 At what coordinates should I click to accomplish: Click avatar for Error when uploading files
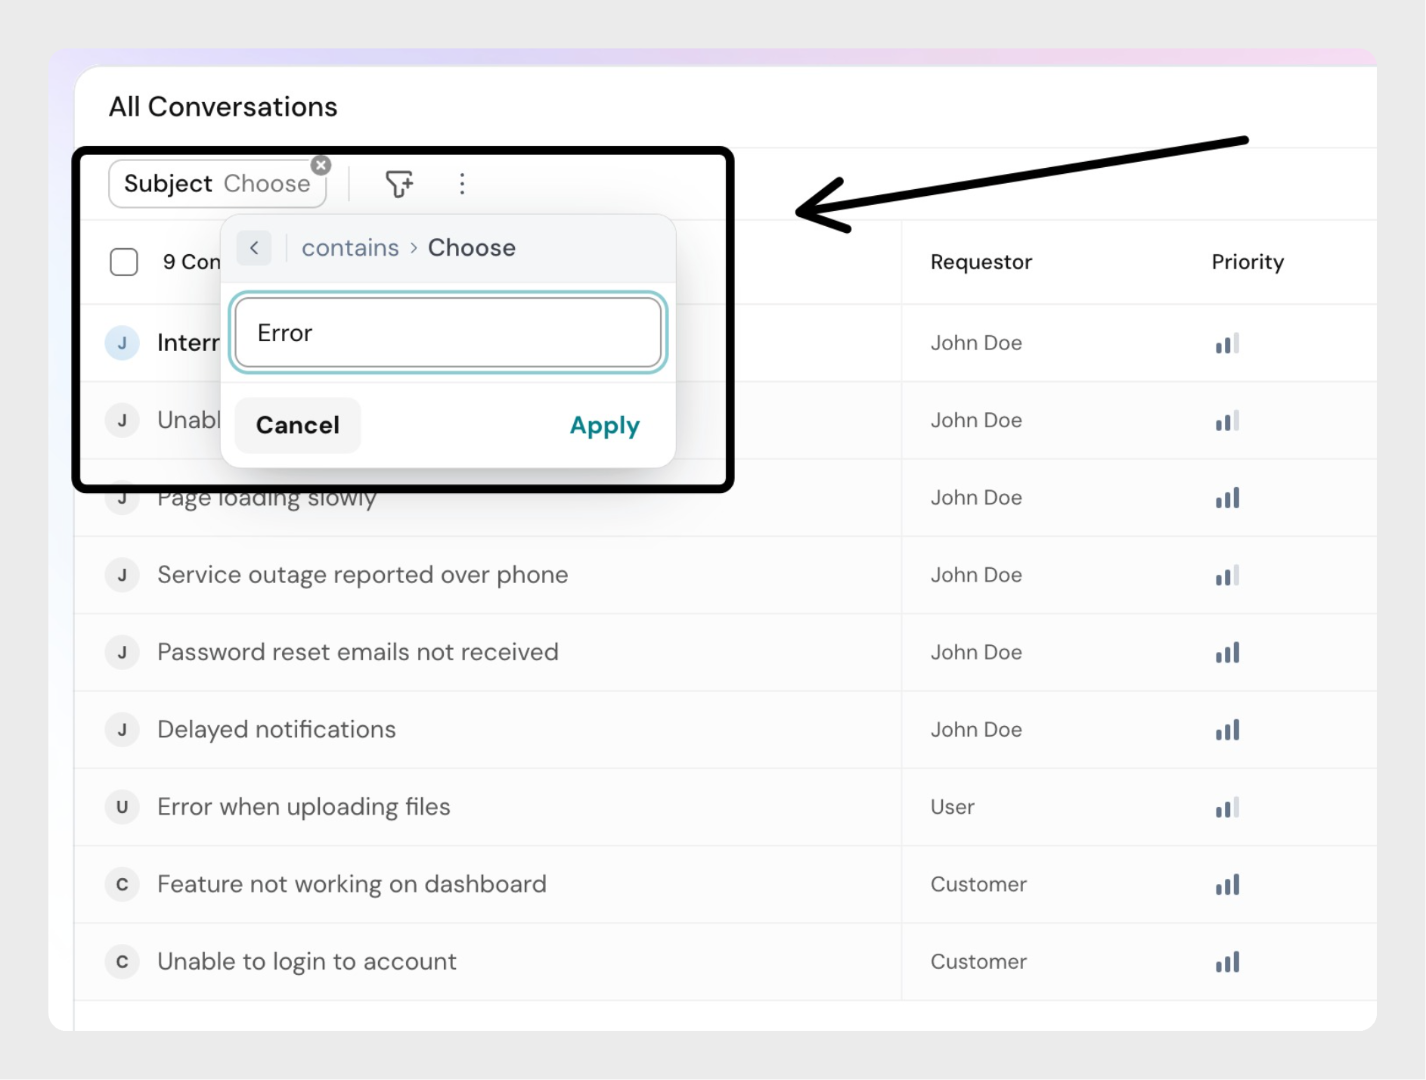(122, 807)
